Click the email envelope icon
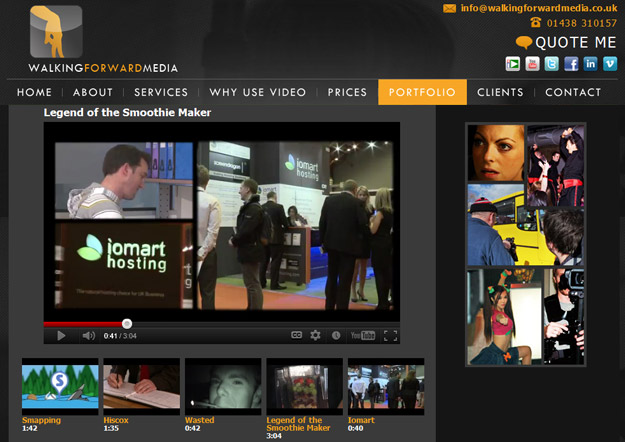Image resolution: width=625 pixels, height=442 pixels. 450,8
